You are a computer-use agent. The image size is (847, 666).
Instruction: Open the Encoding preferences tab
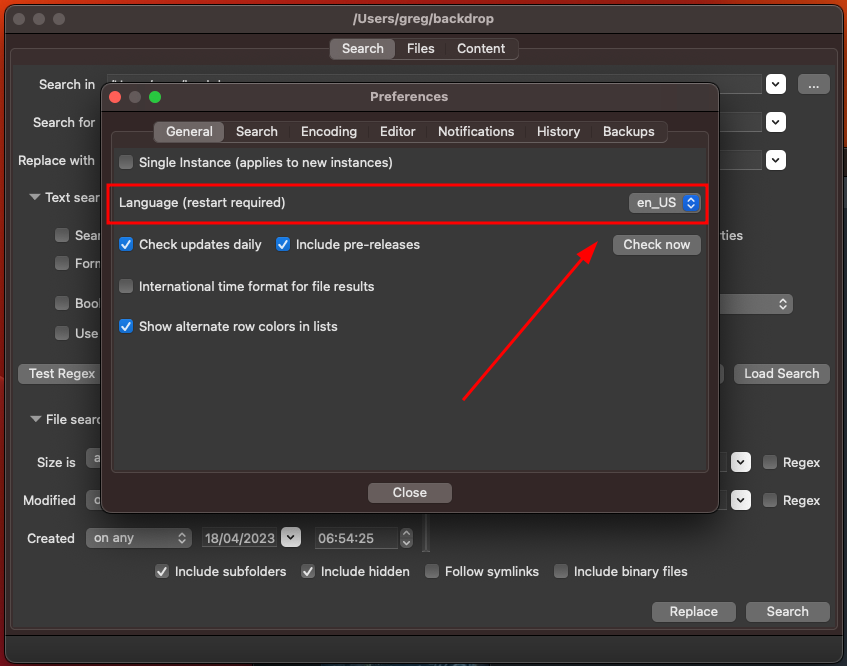[x=328, y=131]
